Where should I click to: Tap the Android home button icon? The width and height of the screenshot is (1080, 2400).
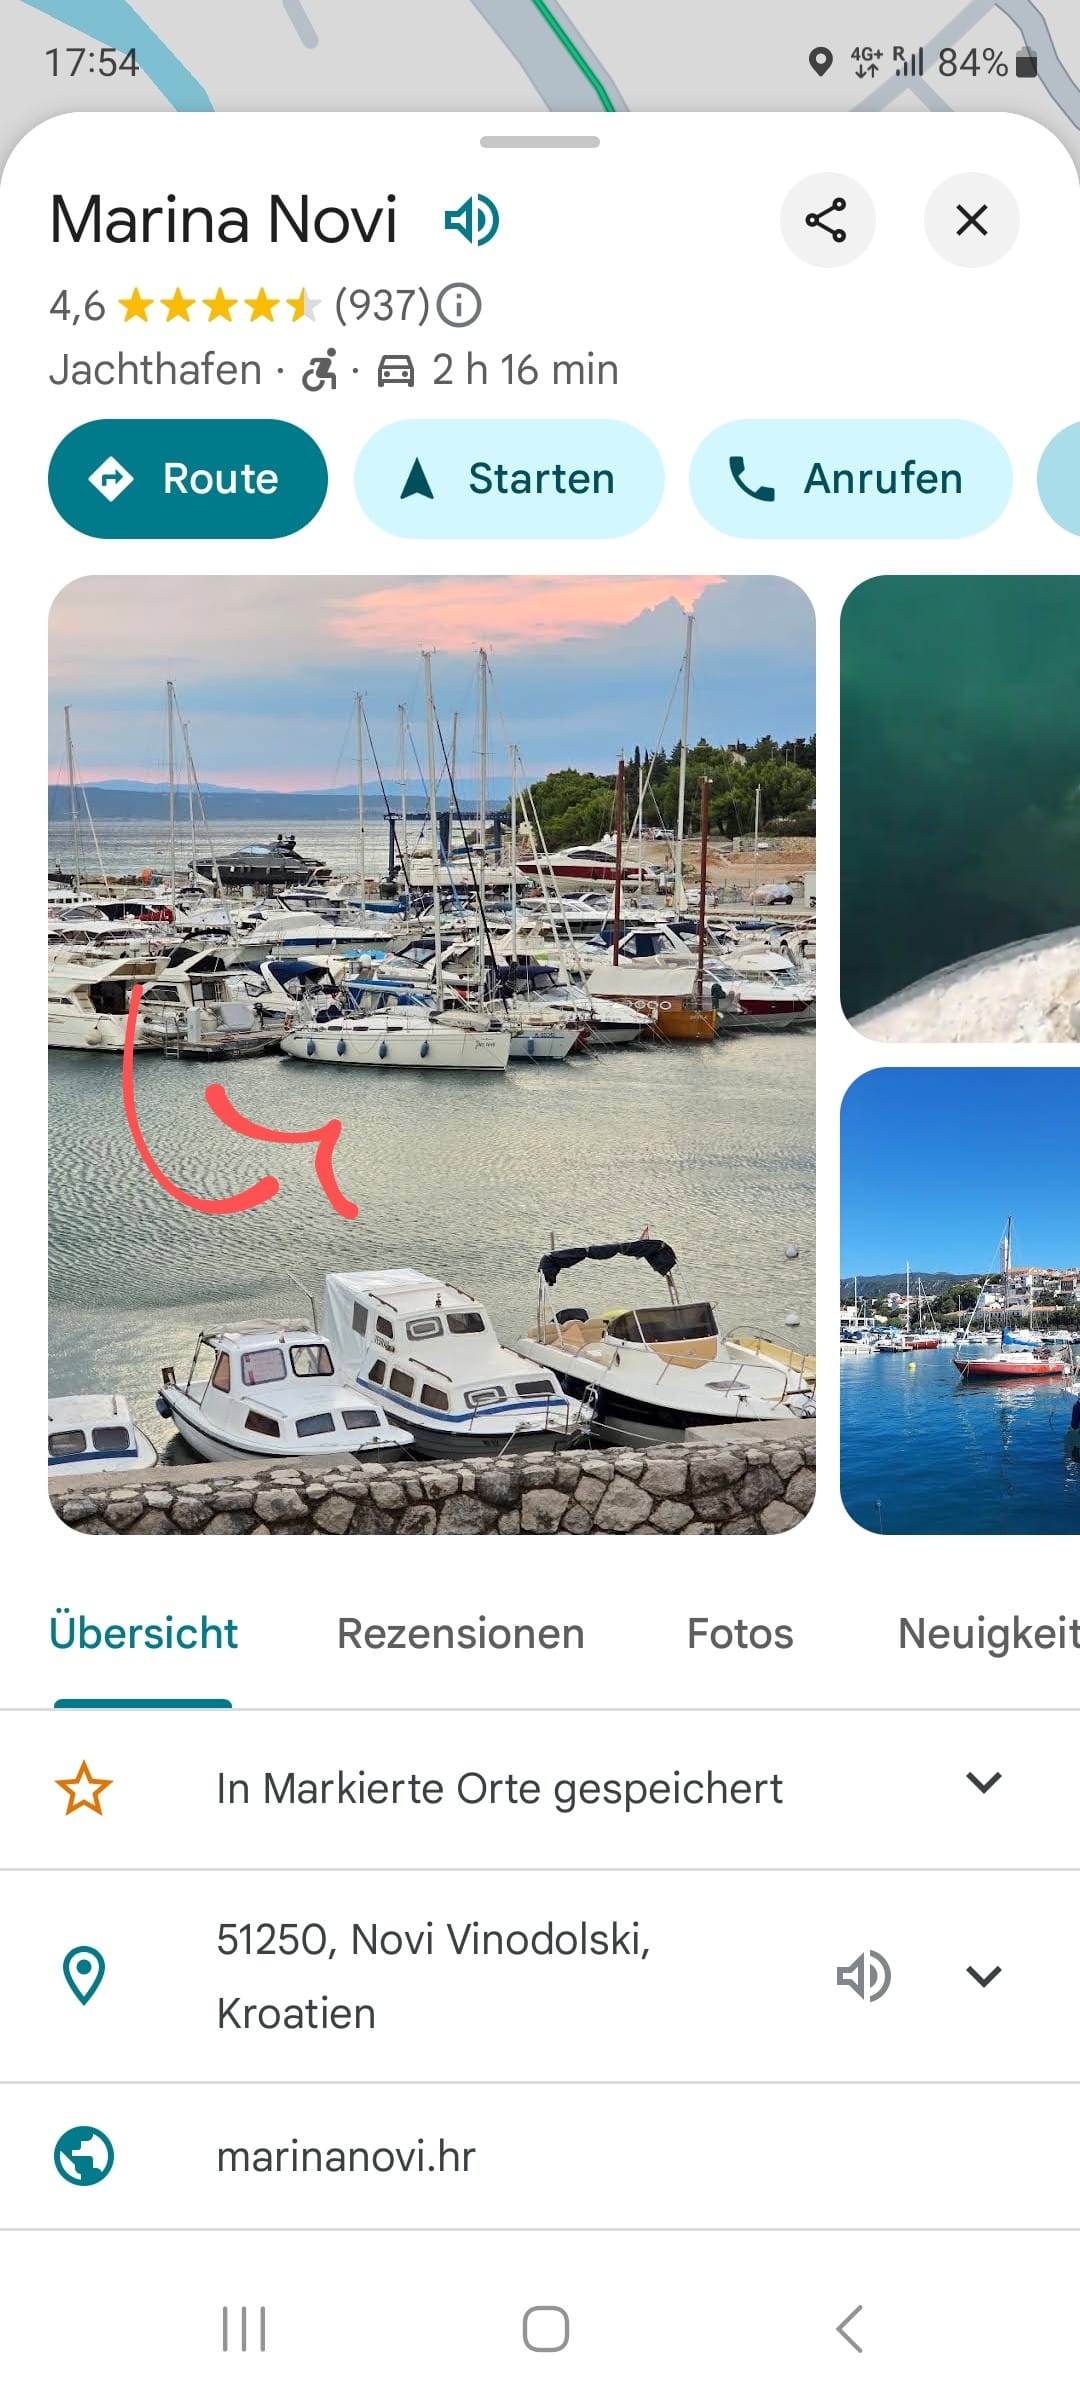(x=546, y=2329)
